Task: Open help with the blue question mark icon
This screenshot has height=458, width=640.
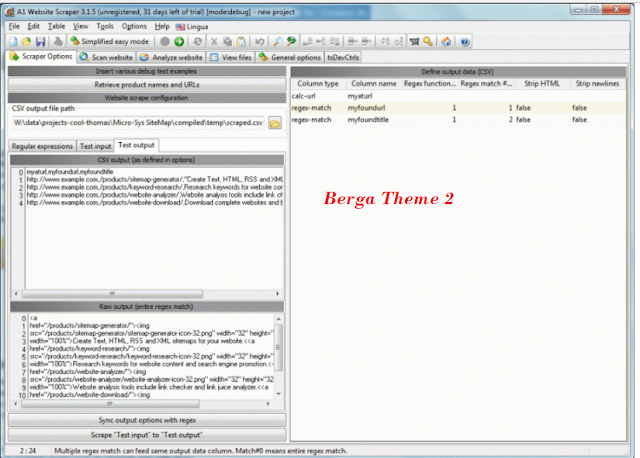Action: coord(464,42)
